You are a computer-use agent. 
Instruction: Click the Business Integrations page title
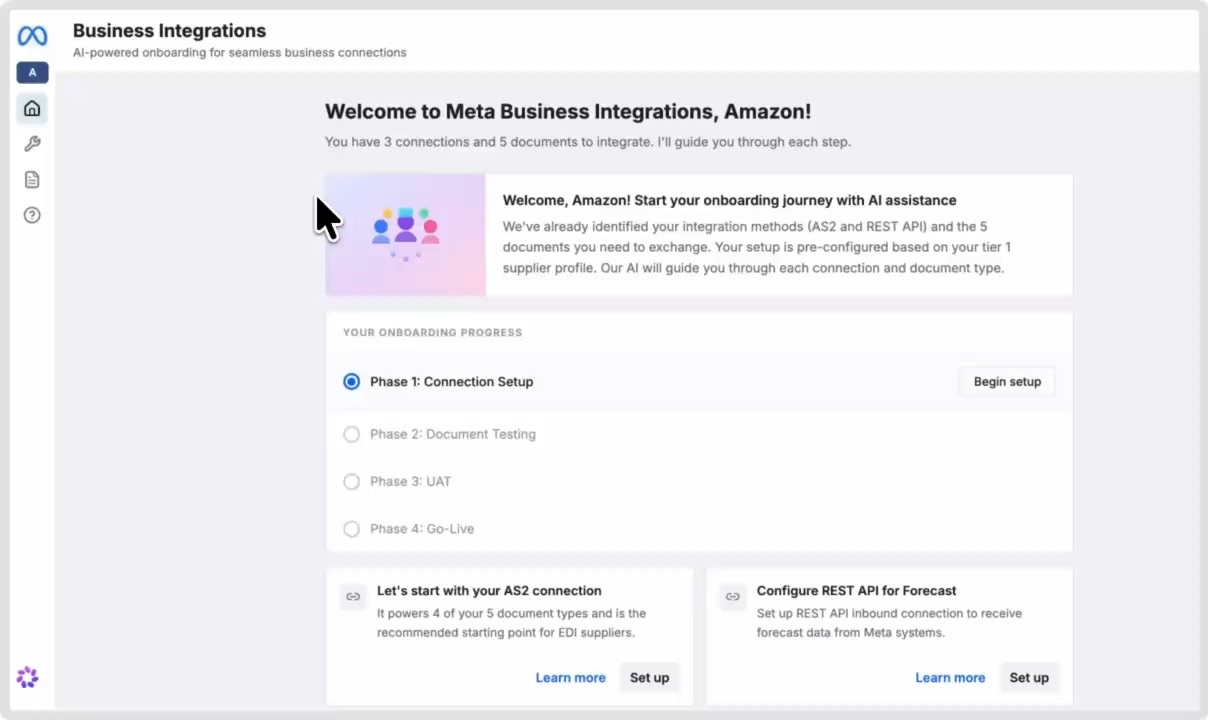170,31
